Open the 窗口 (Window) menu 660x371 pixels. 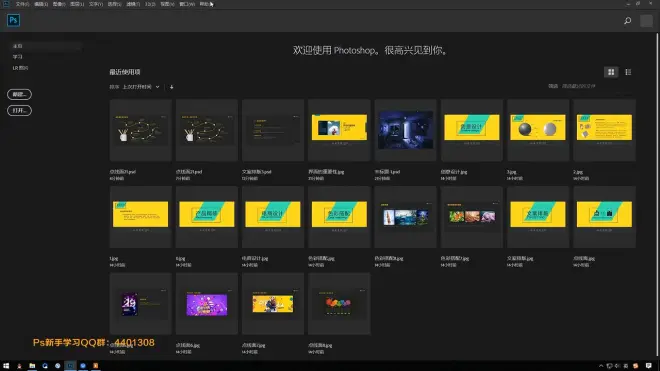pyautogui.click(x=186, y=4)
